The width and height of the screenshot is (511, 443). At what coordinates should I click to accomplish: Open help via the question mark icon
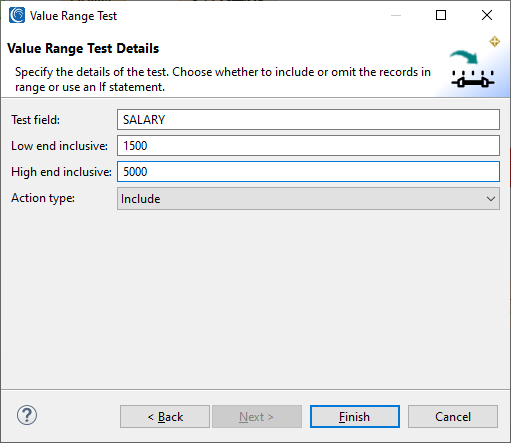pos(27,415)
